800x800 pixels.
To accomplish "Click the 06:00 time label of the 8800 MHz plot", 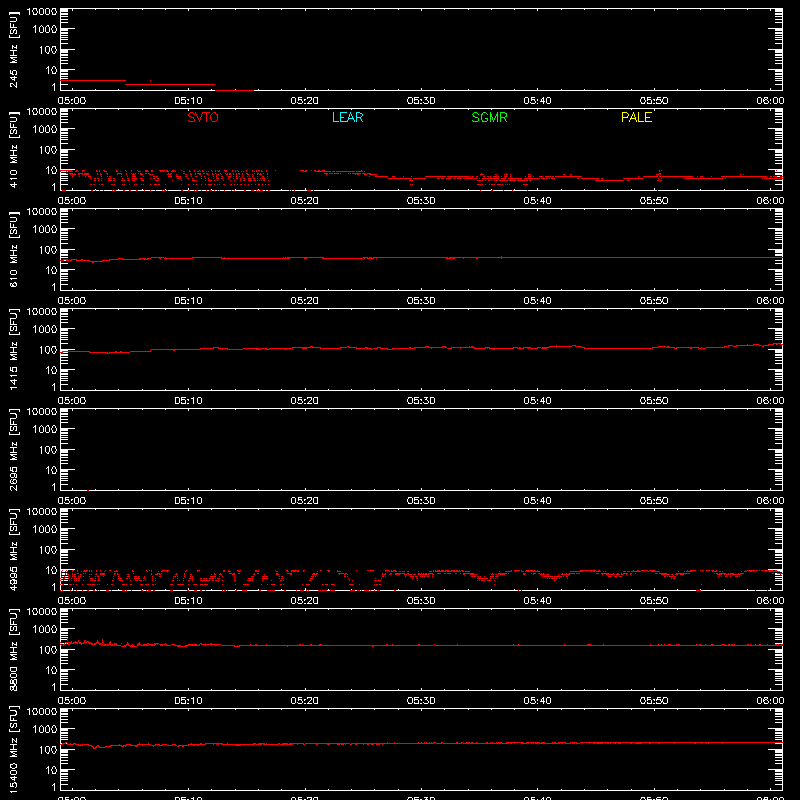I will (x=770, y=701).
